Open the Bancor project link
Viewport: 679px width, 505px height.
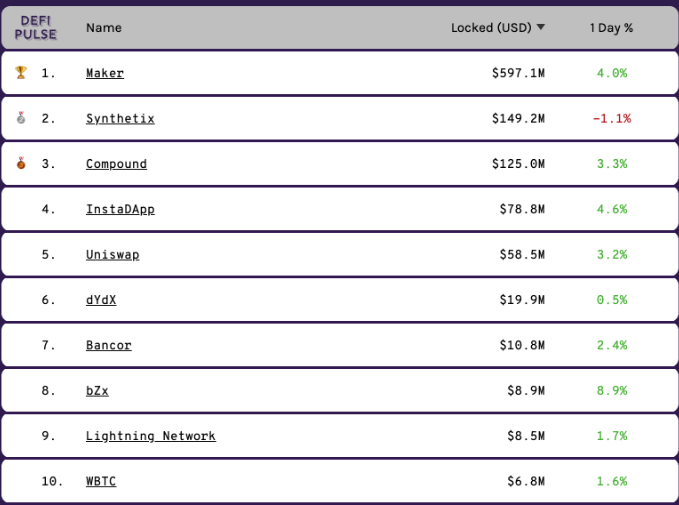tap(109, 345)
